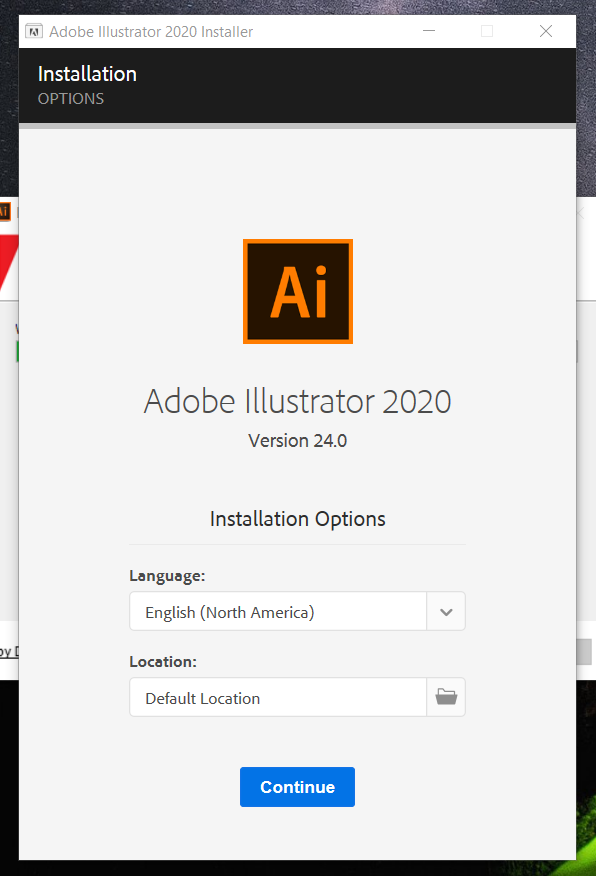Browse install location with folder icon

click(x=446, y=697)
